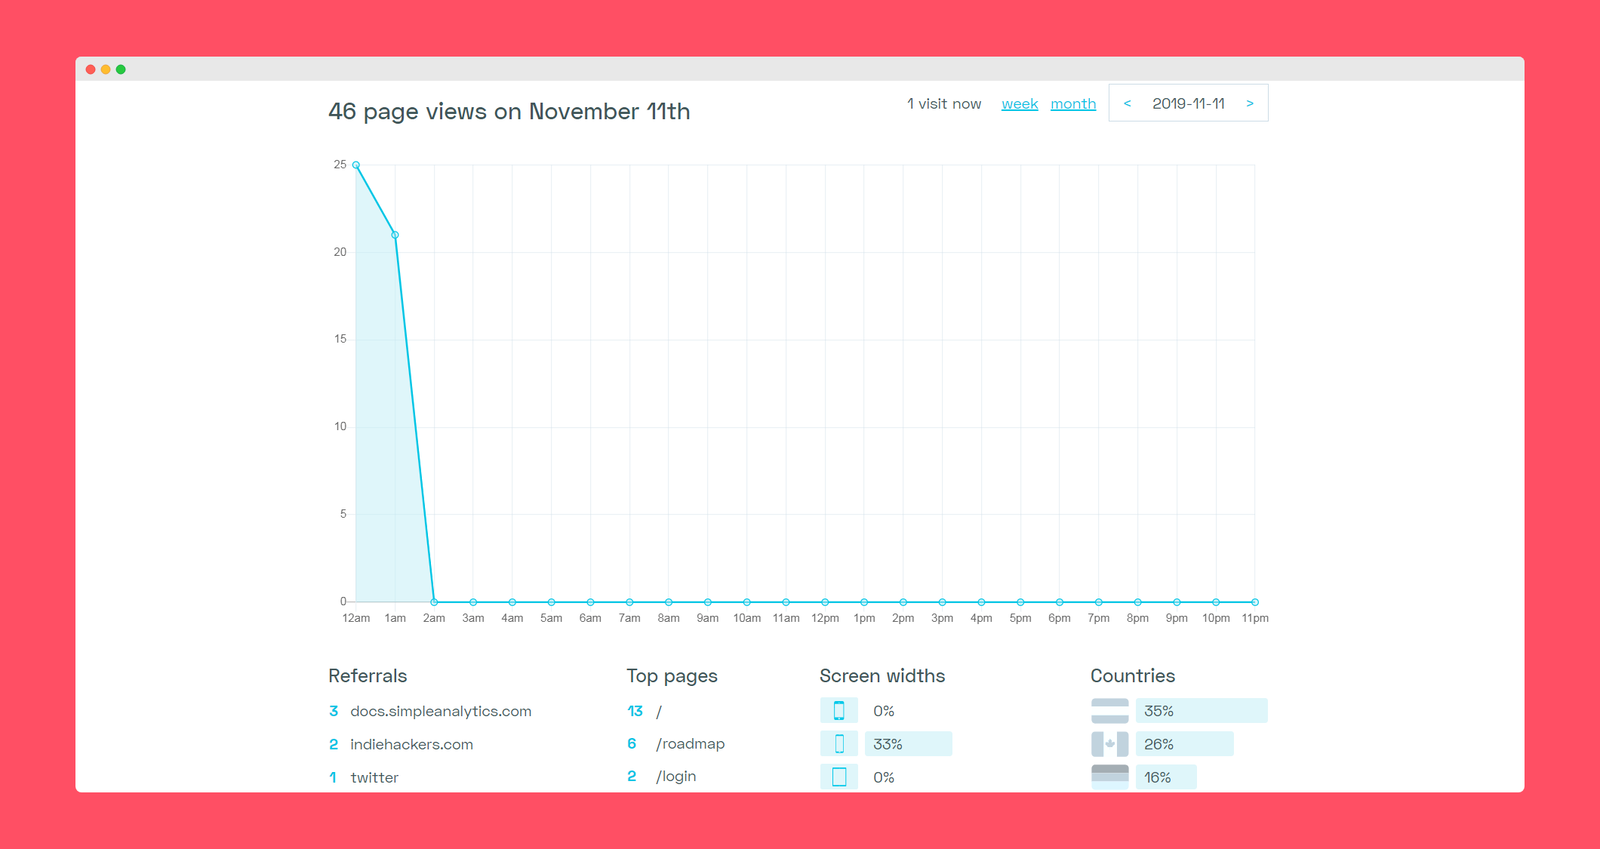This screenshot has height=849, width=1600.
Task: Click the red close window button
Action: click(91, 69)
